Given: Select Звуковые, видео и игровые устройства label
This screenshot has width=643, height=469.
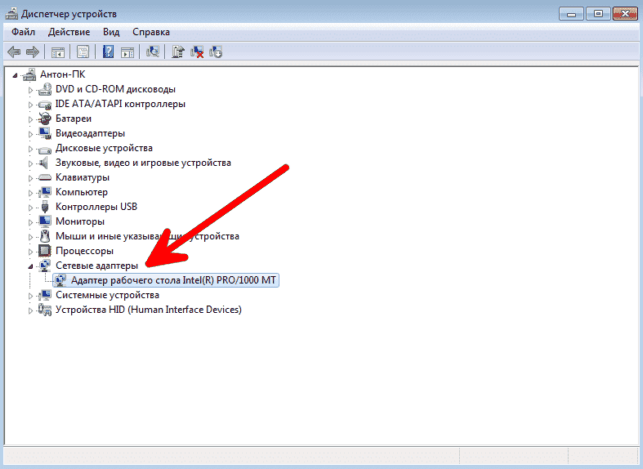Looking at the screenshot, I should [143, 163].
